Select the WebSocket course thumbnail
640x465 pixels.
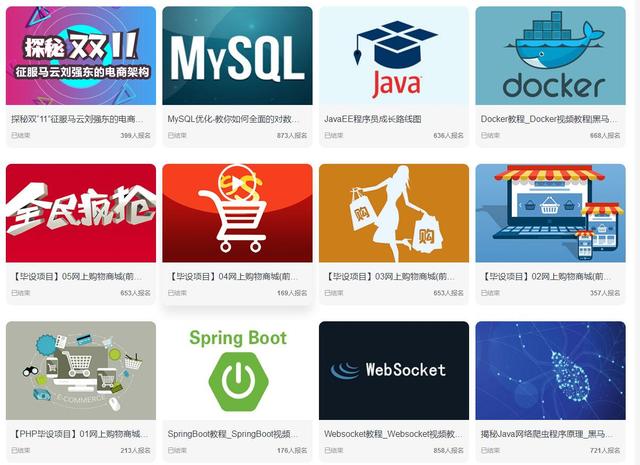(394, 370)
